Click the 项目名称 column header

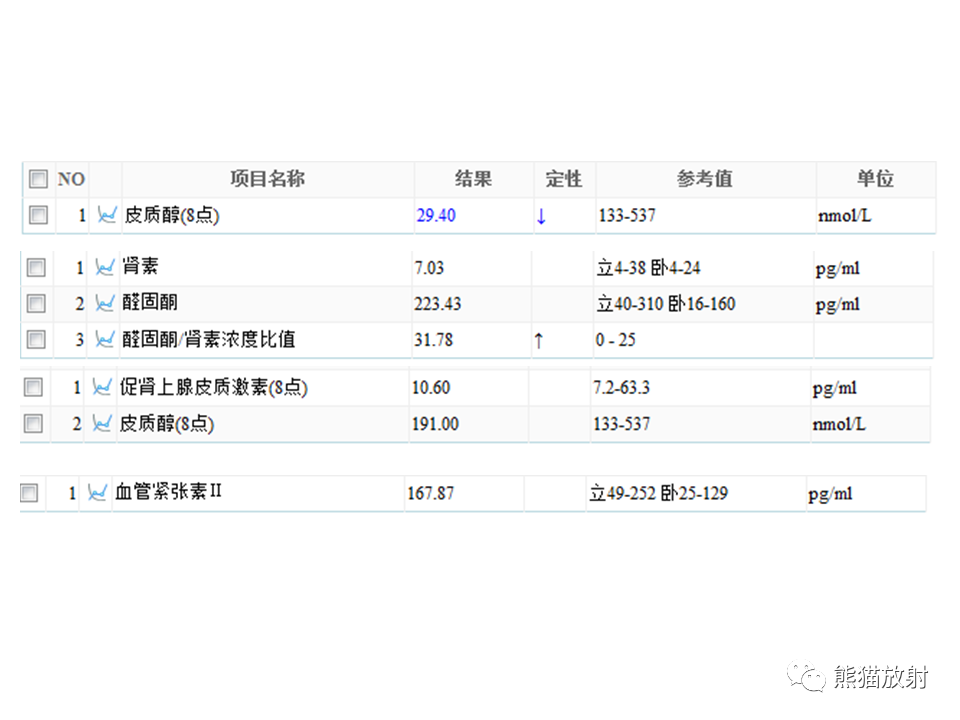(x=268, y=179)
